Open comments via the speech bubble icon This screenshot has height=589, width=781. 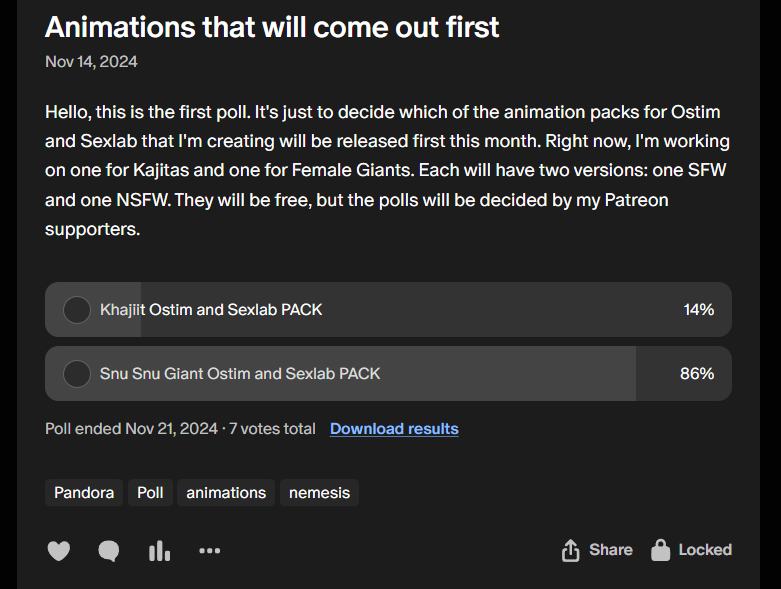109,551
